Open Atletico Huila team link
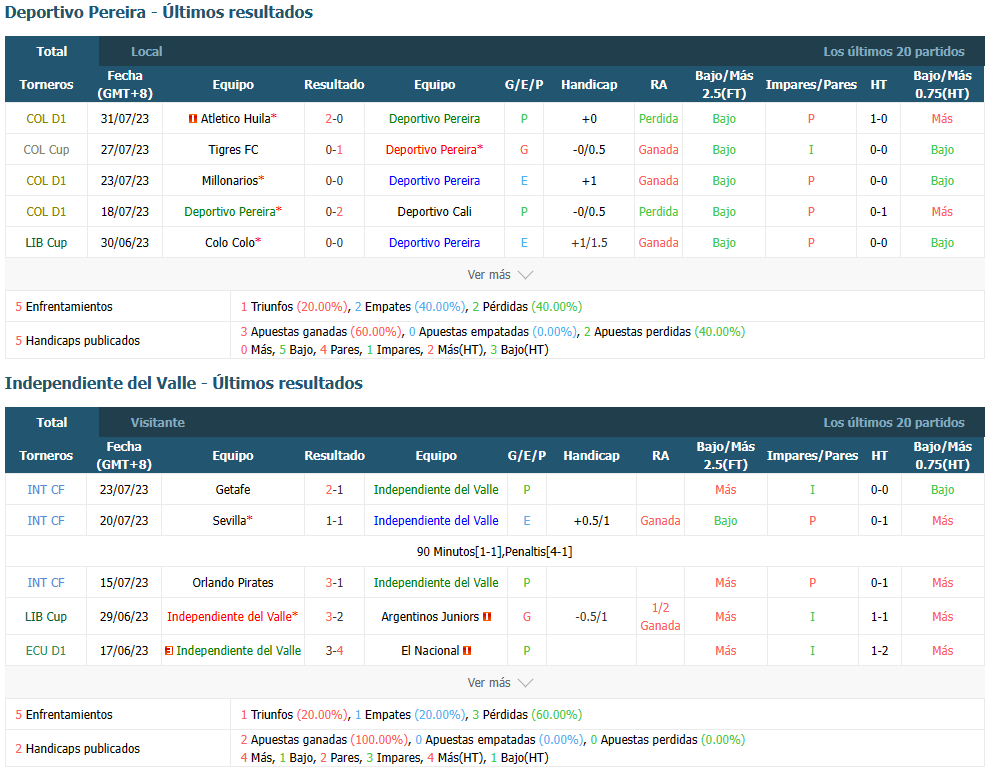This screenshot has width=991, height=774. tap(235, 119)
